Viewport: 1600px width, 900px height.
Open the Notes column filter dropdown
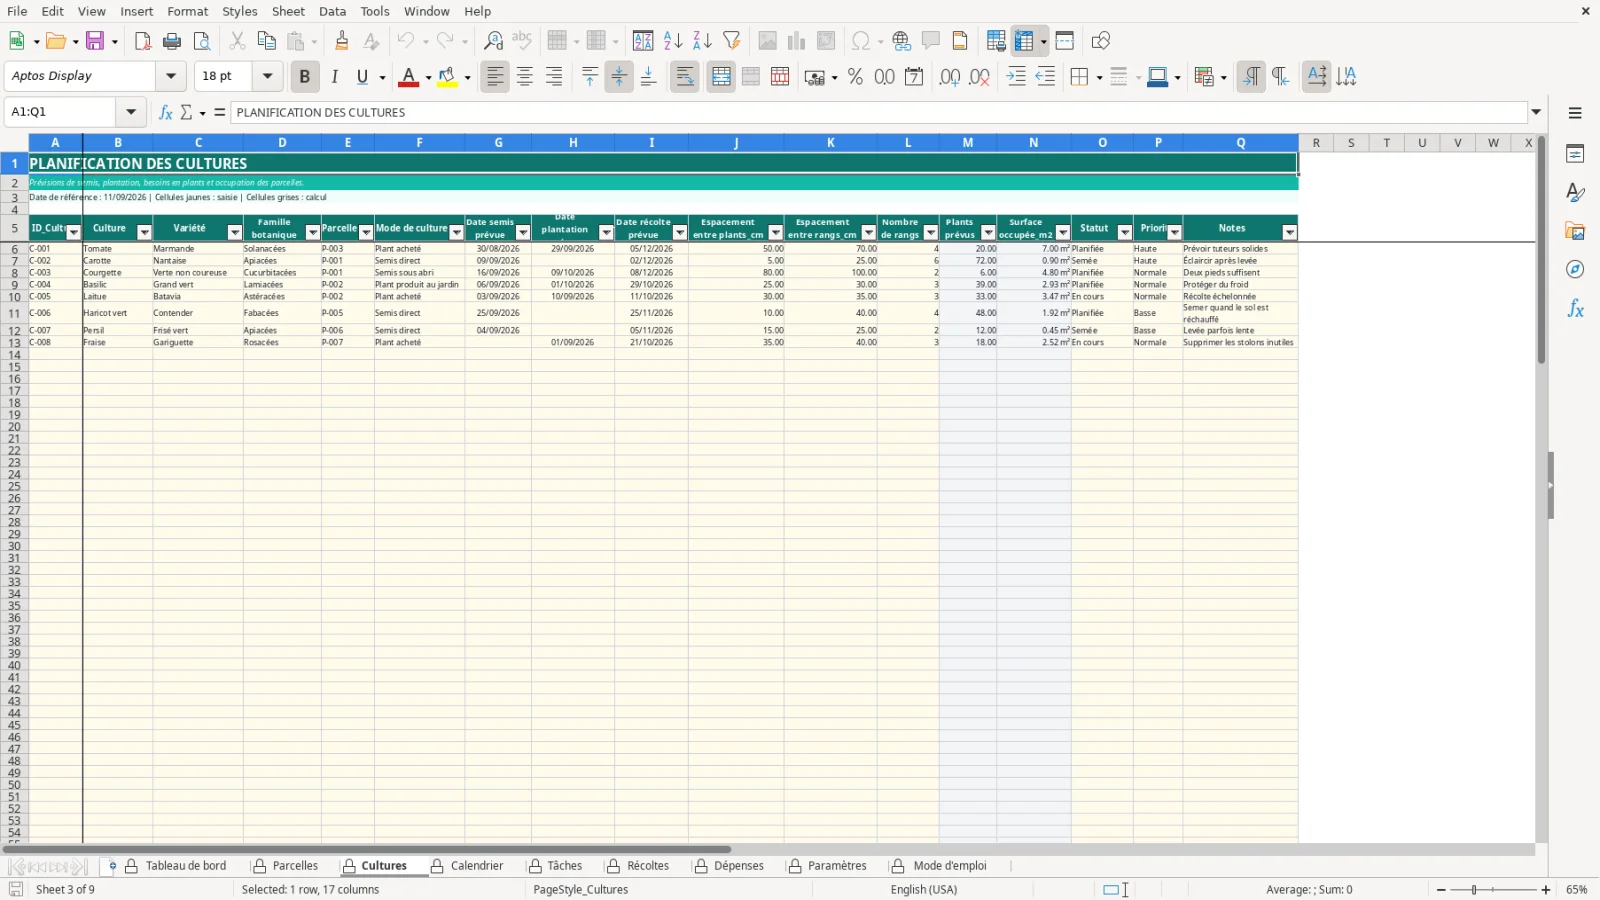pos(1290,232)
